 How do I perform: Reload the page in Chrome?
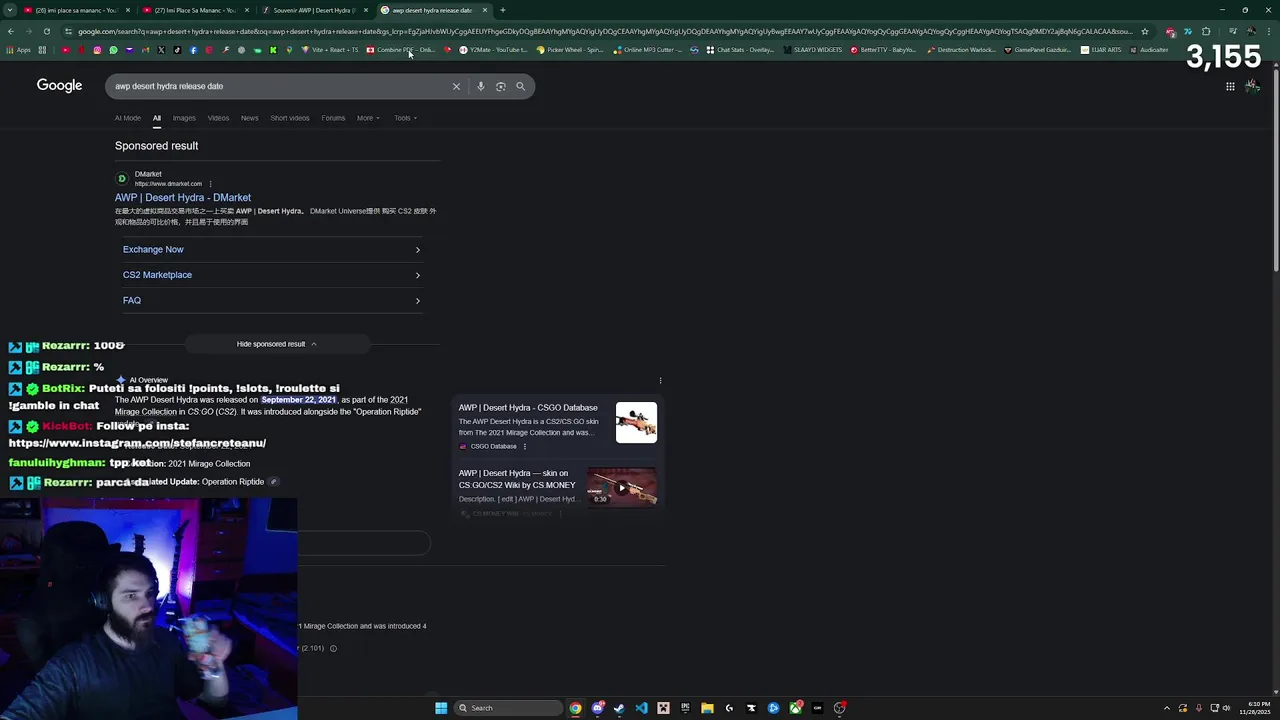point(46,31)
